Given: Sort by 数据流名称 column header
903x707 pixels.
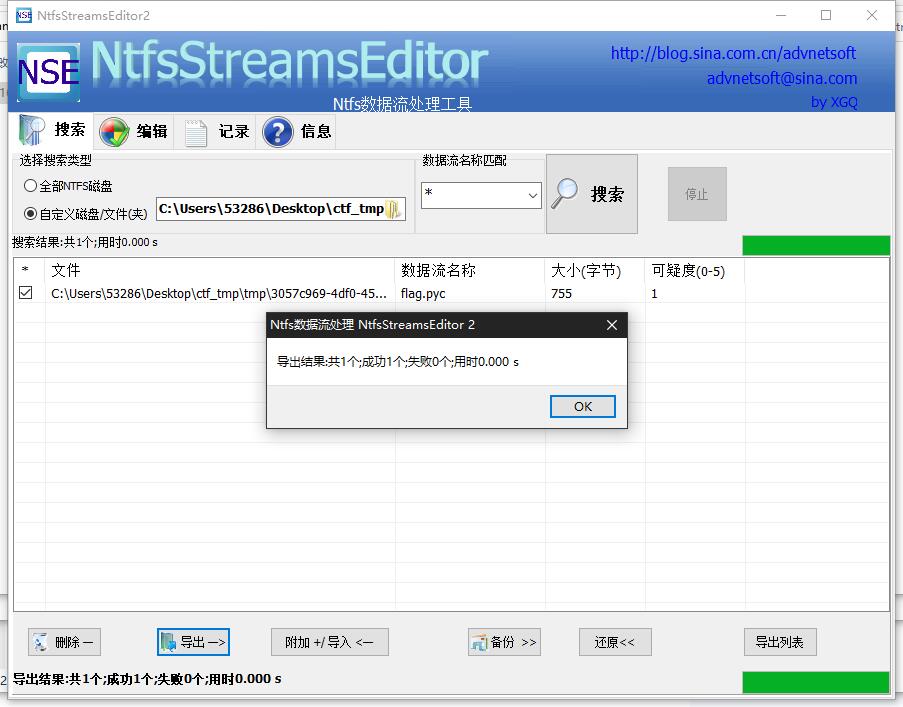Looking at the screenshot, I should click(x=470, y=270).
